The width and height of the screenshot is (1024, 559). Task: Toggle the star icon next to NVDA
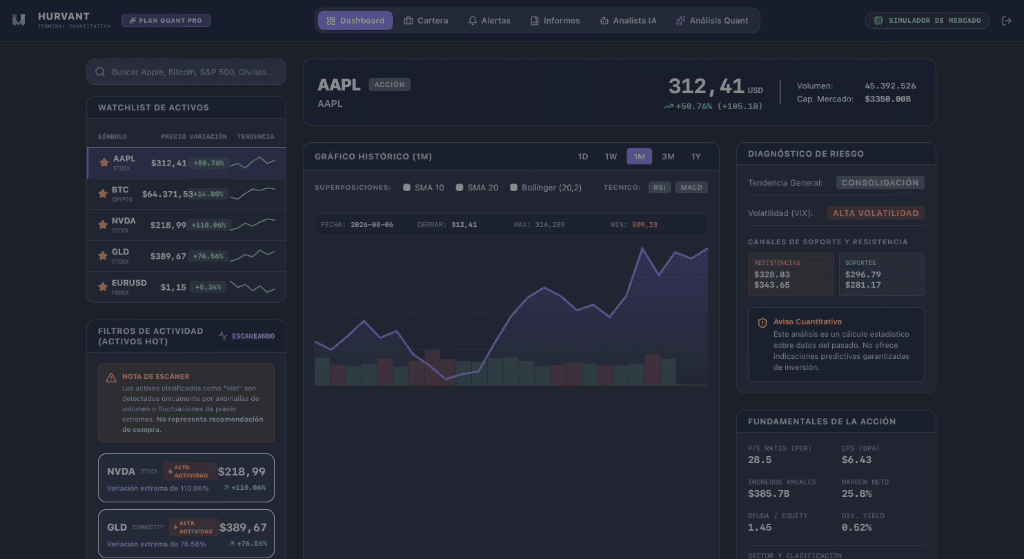(x=103, y=225)
